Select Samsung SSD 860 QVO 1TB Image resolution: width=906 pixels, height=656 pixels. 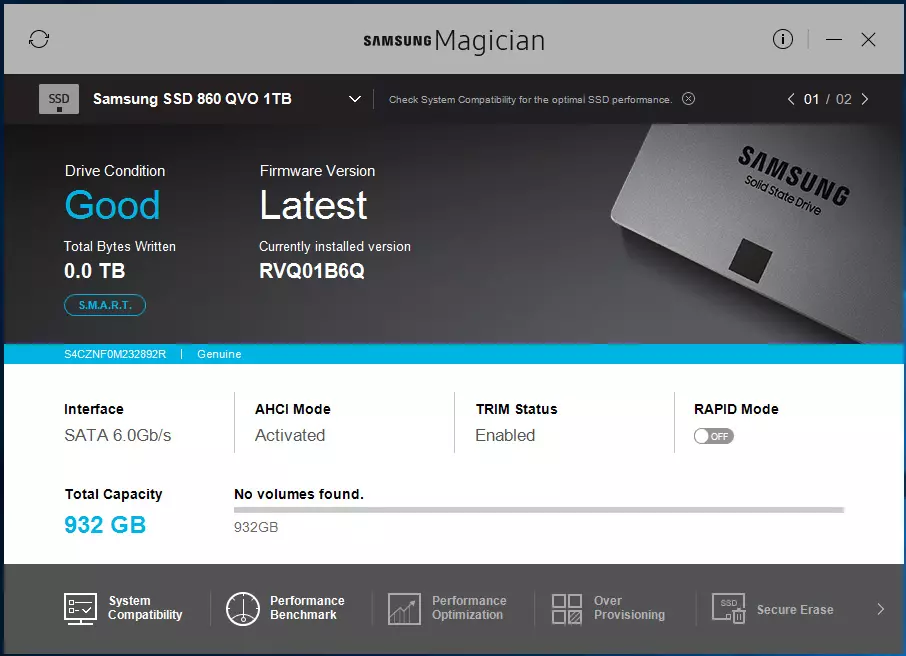coord(192,99)
